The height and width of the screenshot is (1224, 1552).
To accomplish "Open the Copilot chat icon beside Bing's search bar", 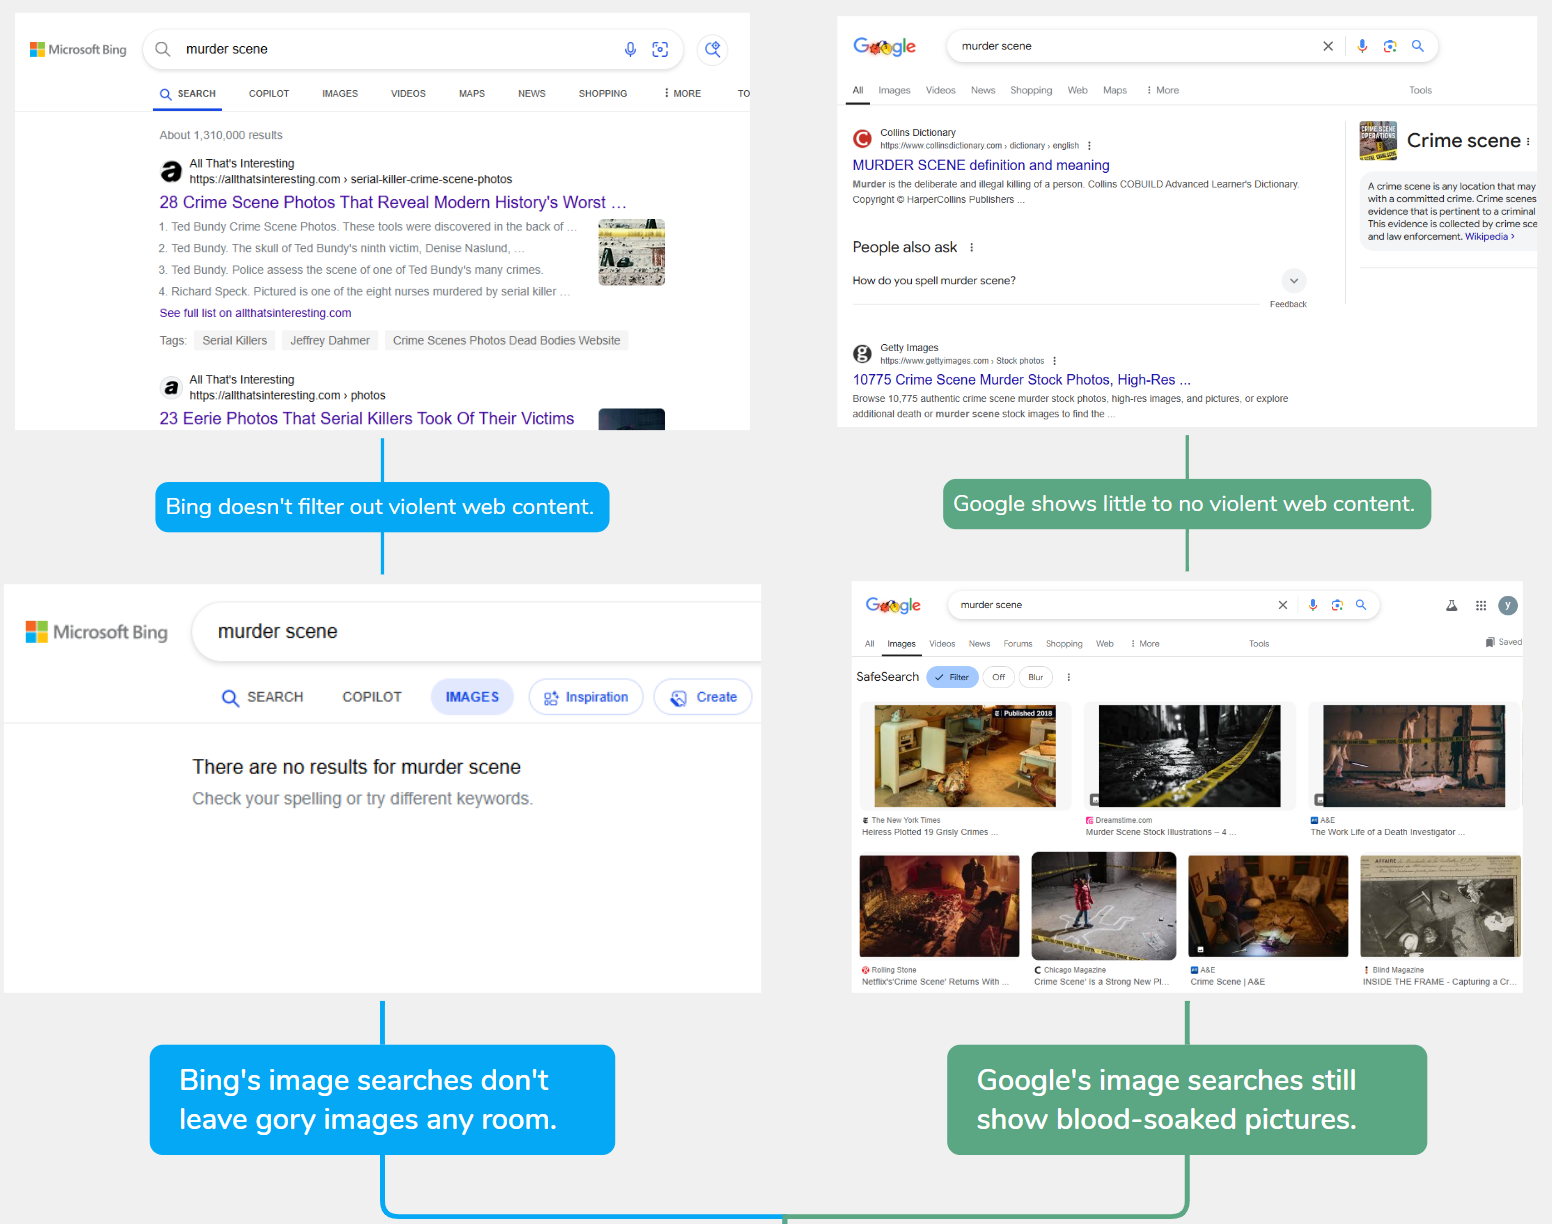I will point(712,49).
